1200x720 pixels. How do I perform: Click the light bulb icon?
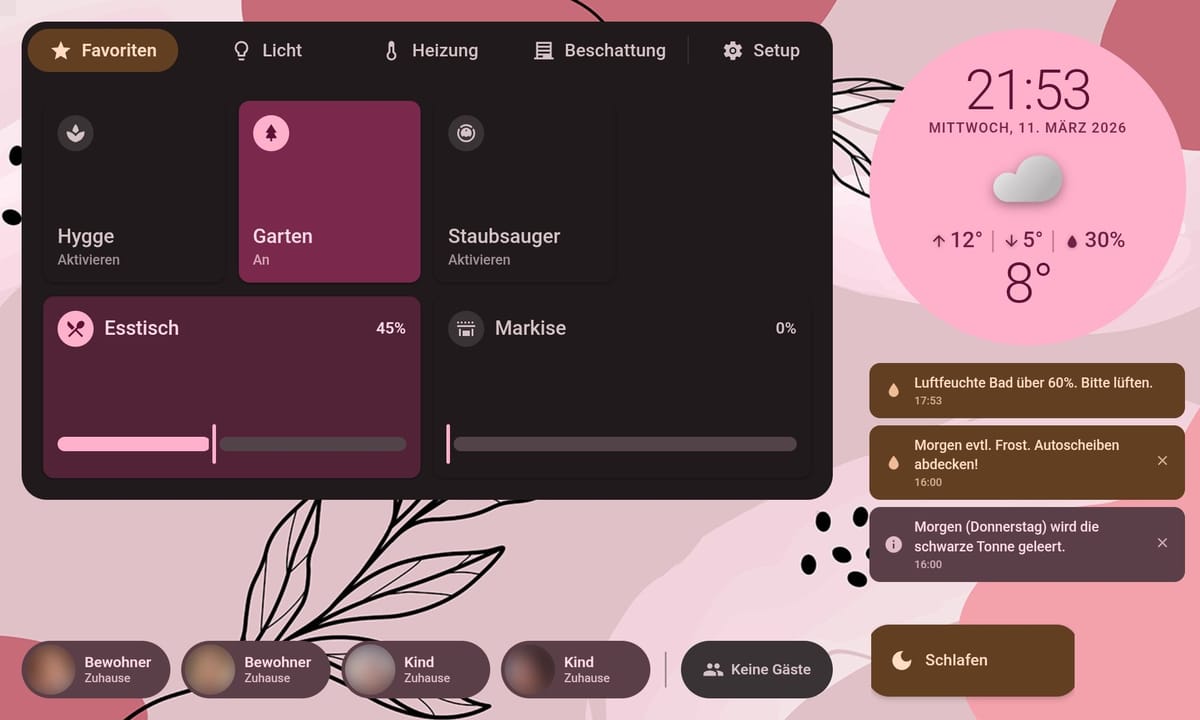click(241, 51)
